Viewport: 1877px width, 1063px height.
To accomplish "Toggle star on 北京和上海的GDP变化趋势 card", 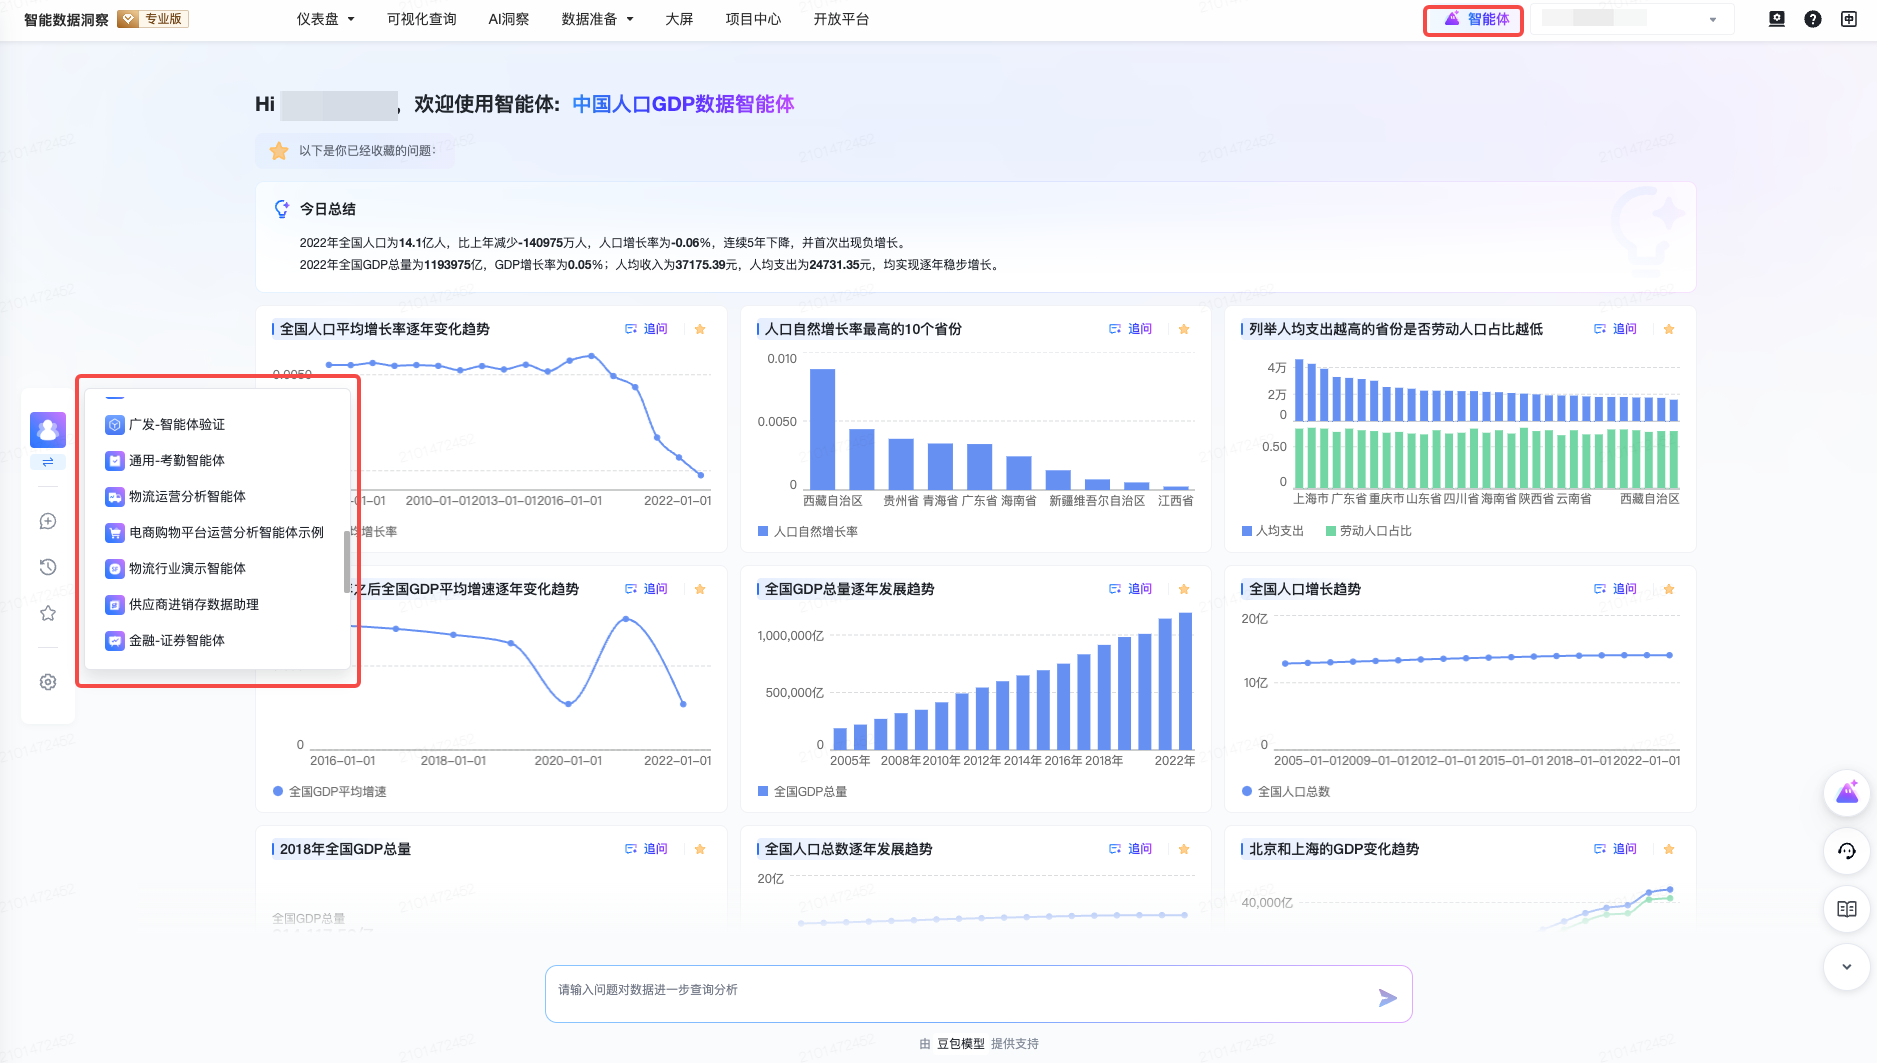I will click(x=1669, y=849).
